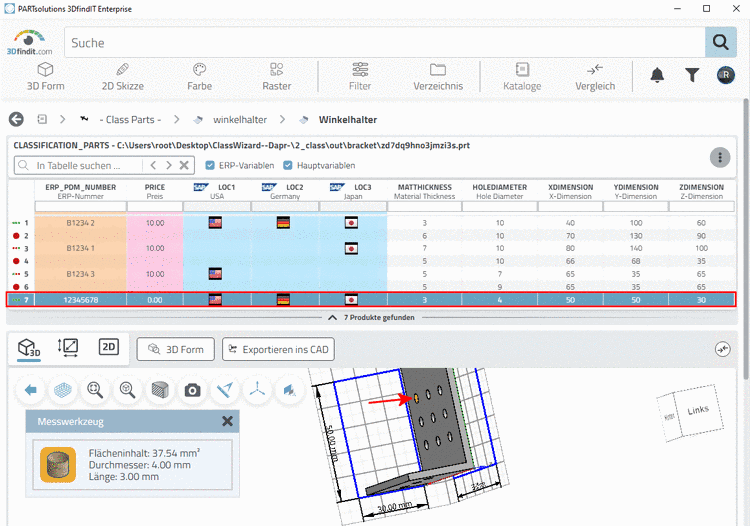The height and width of the screenshot is (526, 750).
Task: Toggle the shaded render mode icon
Action: (x=160, y=390)
